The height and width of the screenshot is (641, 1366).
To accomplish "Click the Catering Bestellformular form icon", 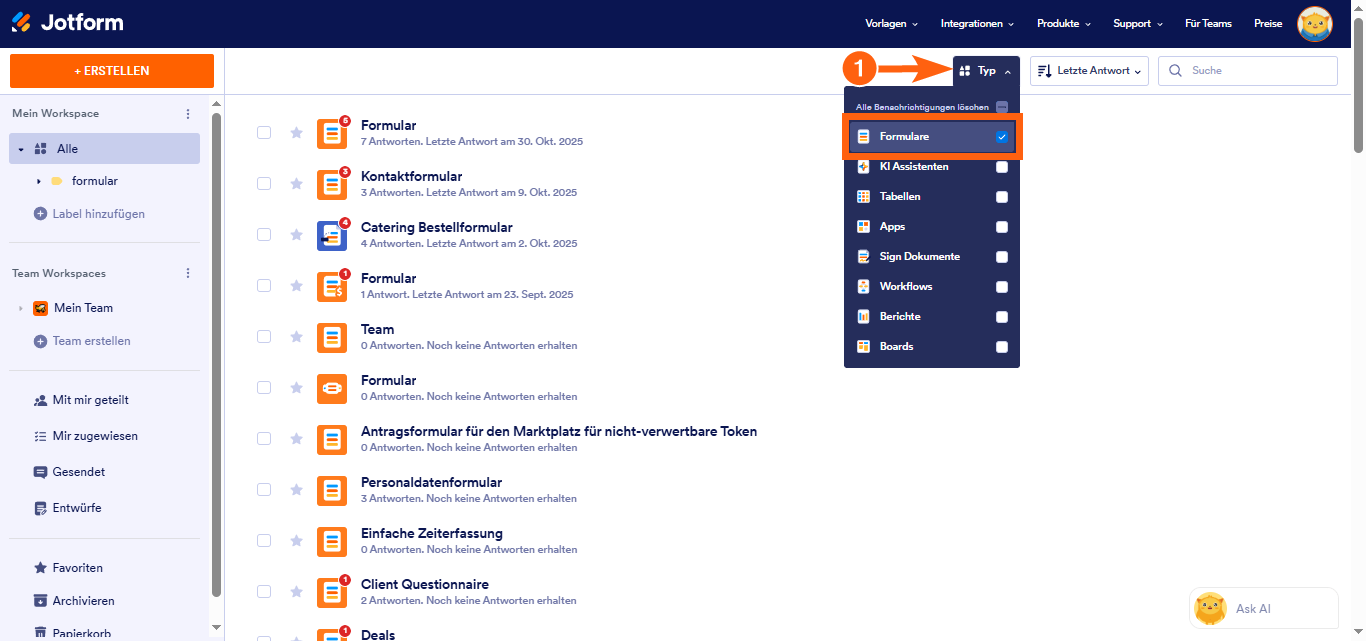I will click(332, 235).
